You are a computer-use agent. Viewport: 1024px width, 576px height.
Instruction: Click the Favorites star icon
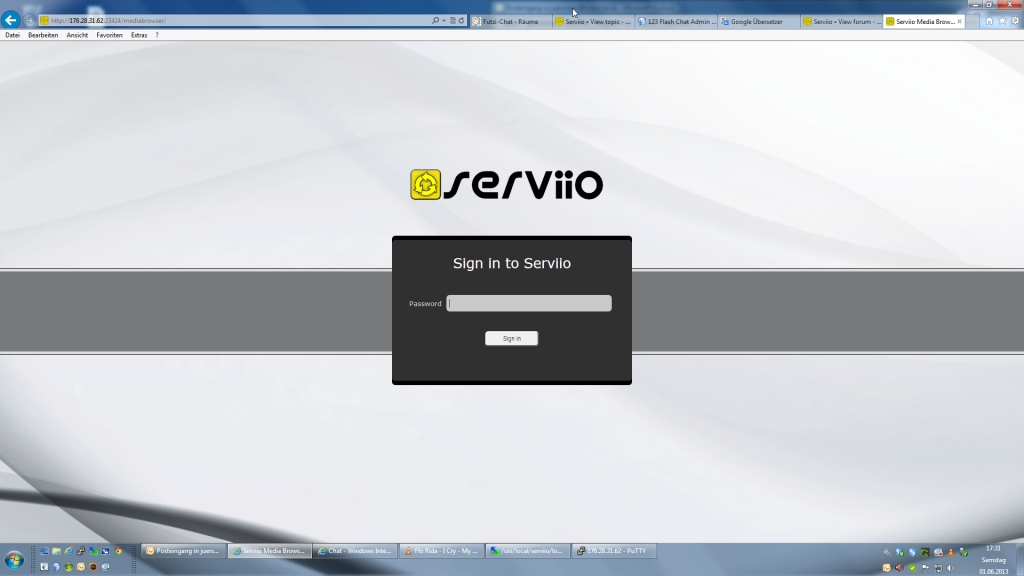tap(1001, 20)
